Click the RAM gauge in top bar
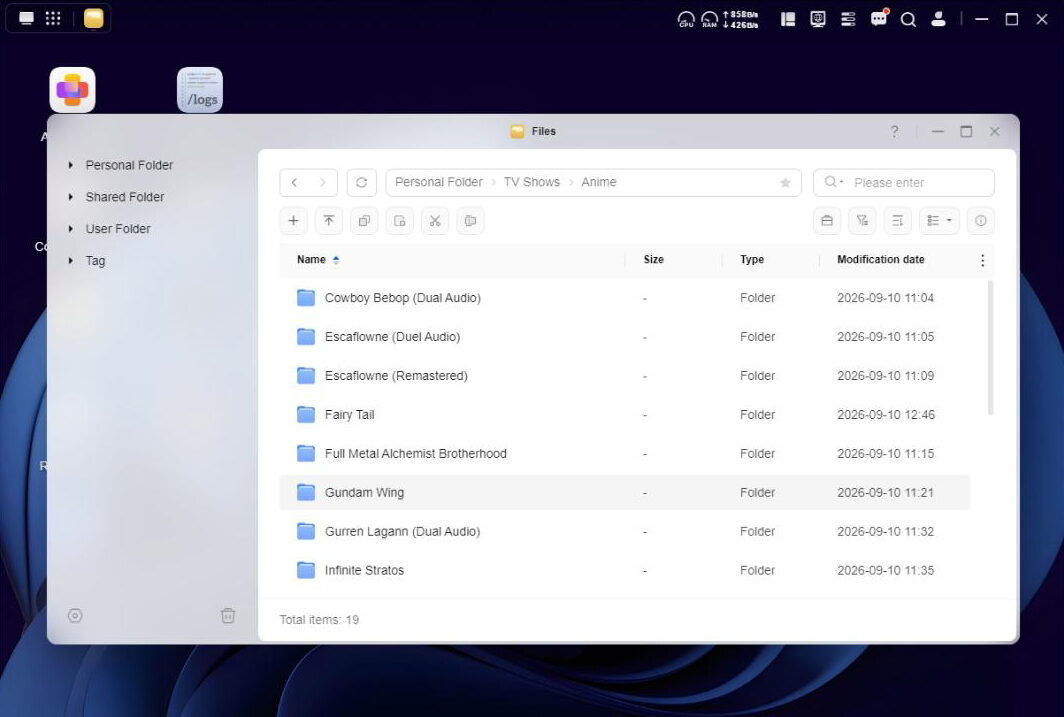Image resolution: width=1064 pixels, height=717 pixels. (709, 19)
